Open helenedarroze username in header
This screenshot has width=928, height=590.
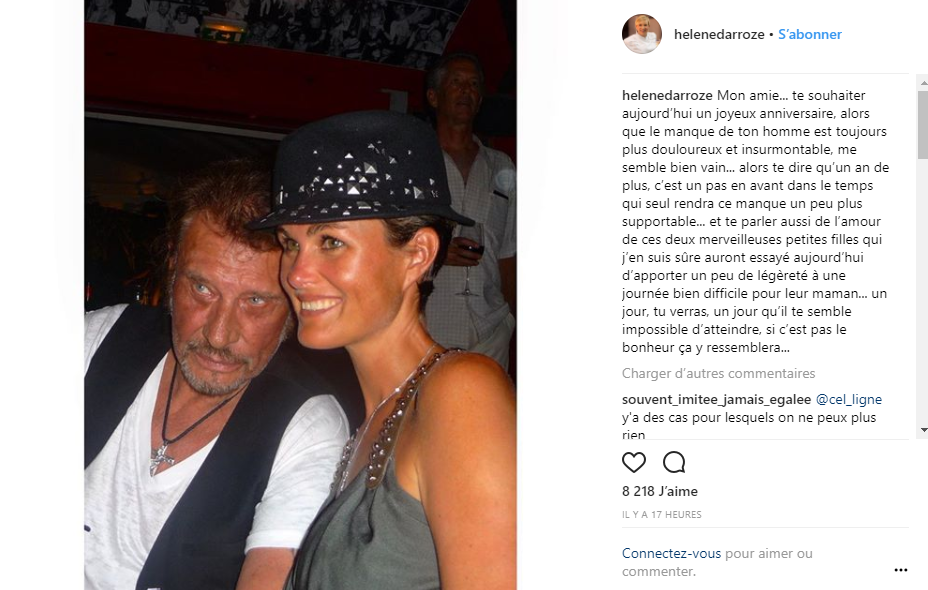pyautogui.click(x=719, y=34)
